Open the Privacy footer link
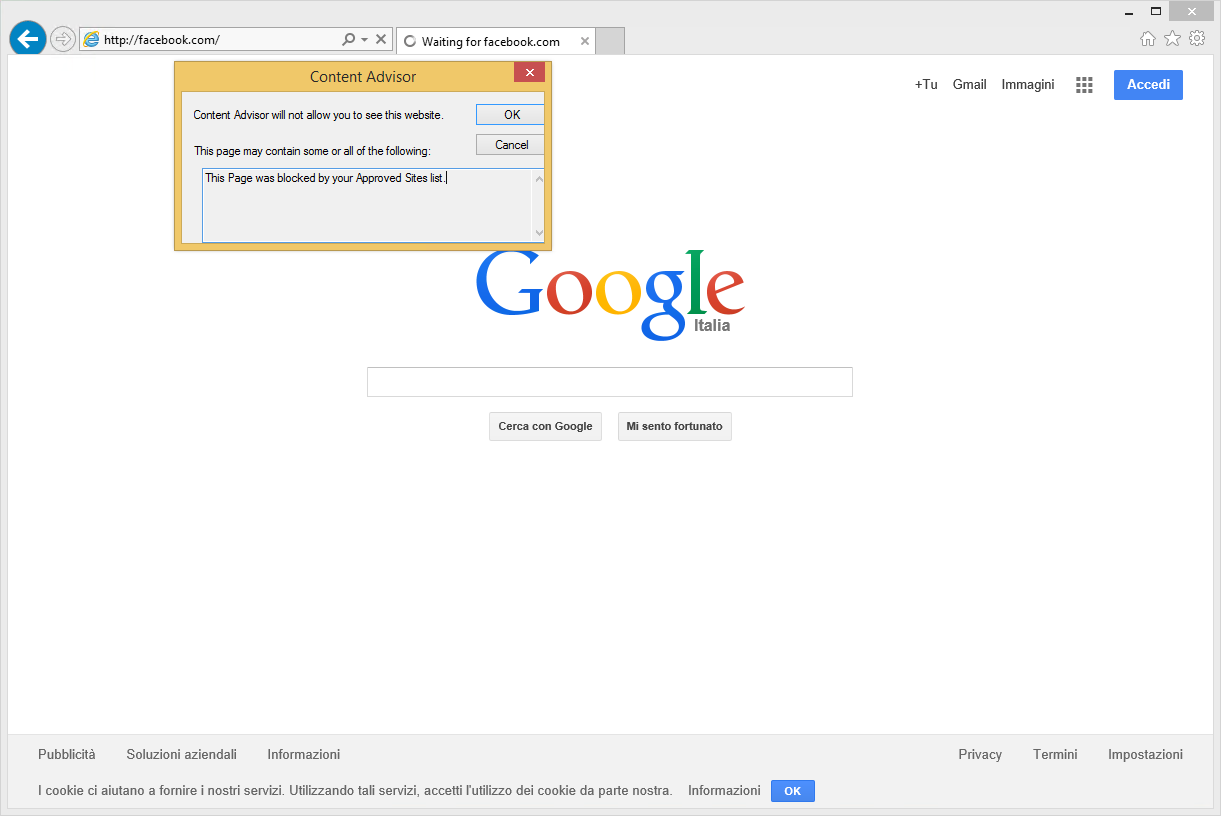This screenshot has width=1221, height=816. [x=980, y=754]
